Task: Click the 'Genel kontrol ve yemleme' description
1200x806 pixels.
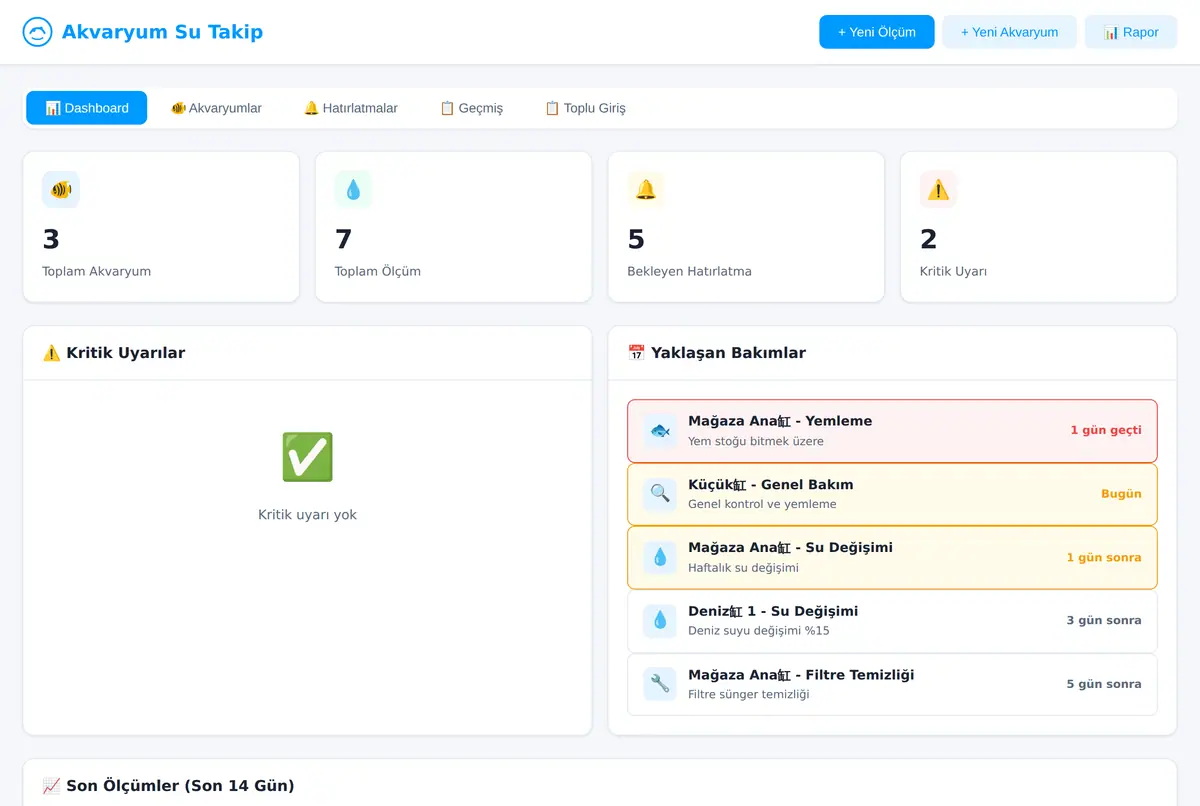Action: (762, 504)
